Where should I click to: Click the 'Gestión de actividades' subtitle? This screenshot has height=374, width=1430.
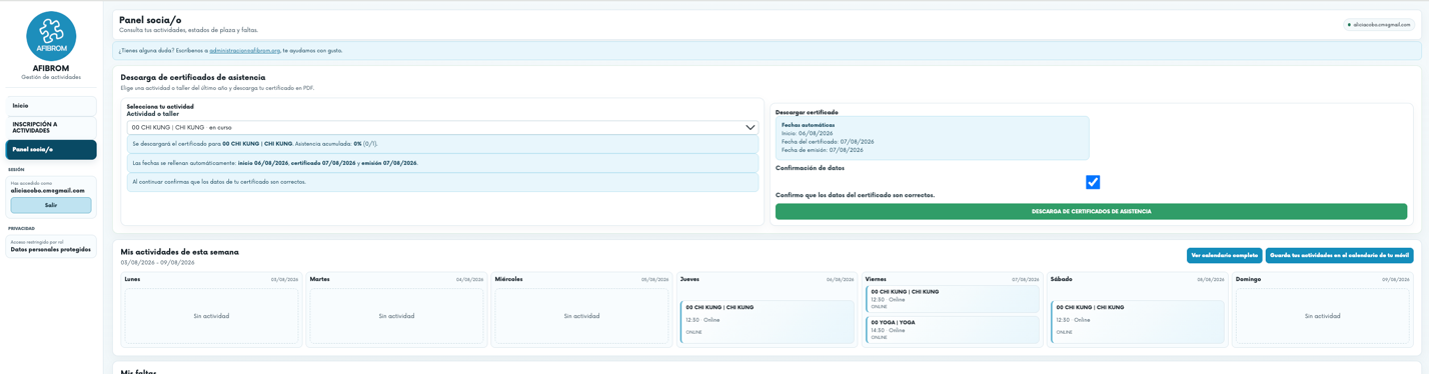click(x=51, y=77)
